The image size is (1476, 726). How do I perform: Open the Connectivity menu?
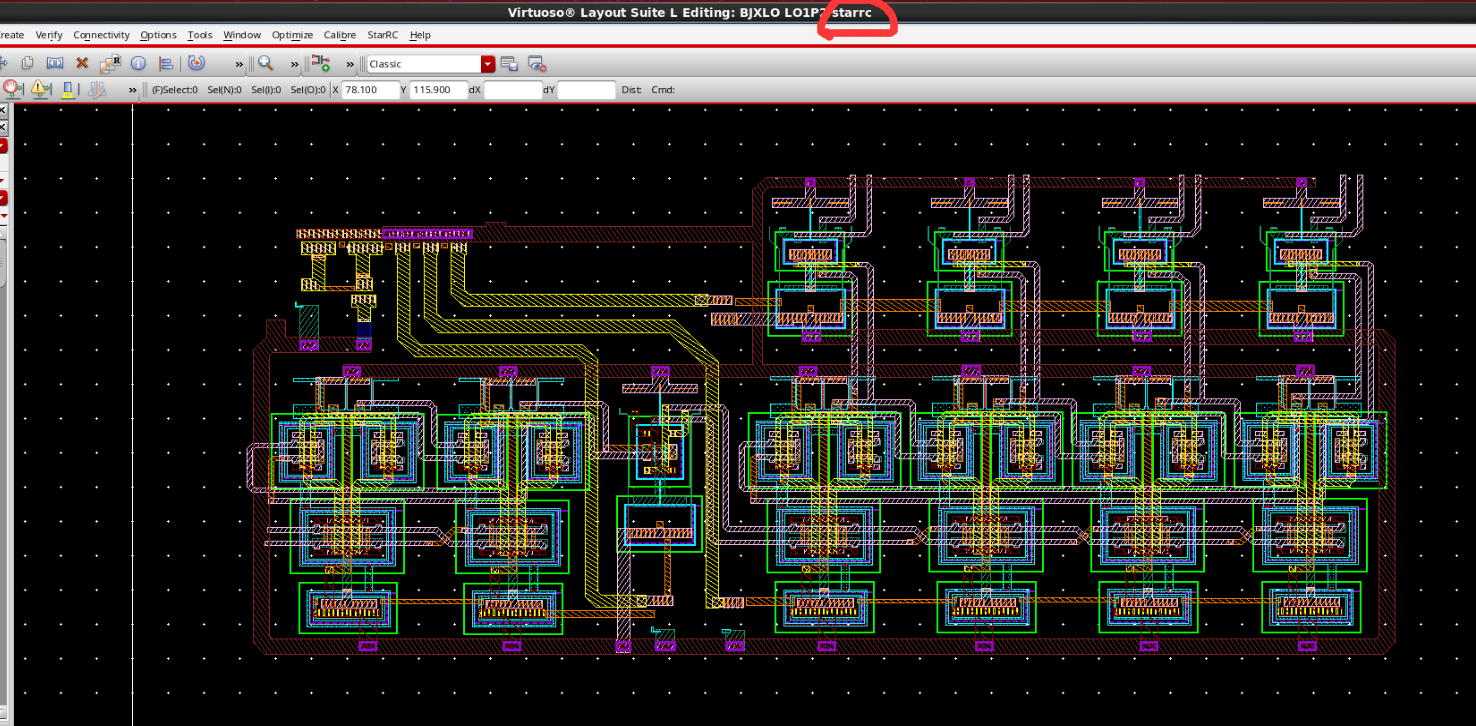click(101, 35)
